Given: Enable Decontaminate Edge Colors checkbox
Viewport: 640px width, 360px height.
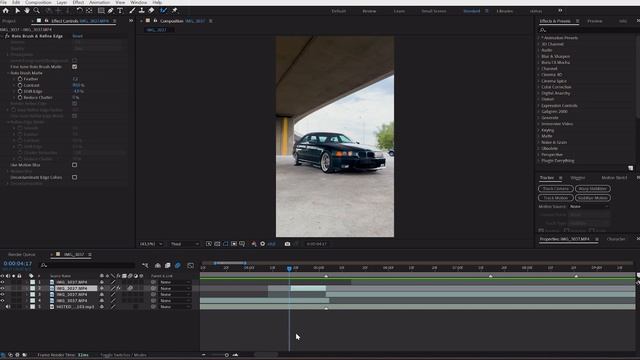Looking at the screenshot, I should pyautogui.click(x=74, y=177).
